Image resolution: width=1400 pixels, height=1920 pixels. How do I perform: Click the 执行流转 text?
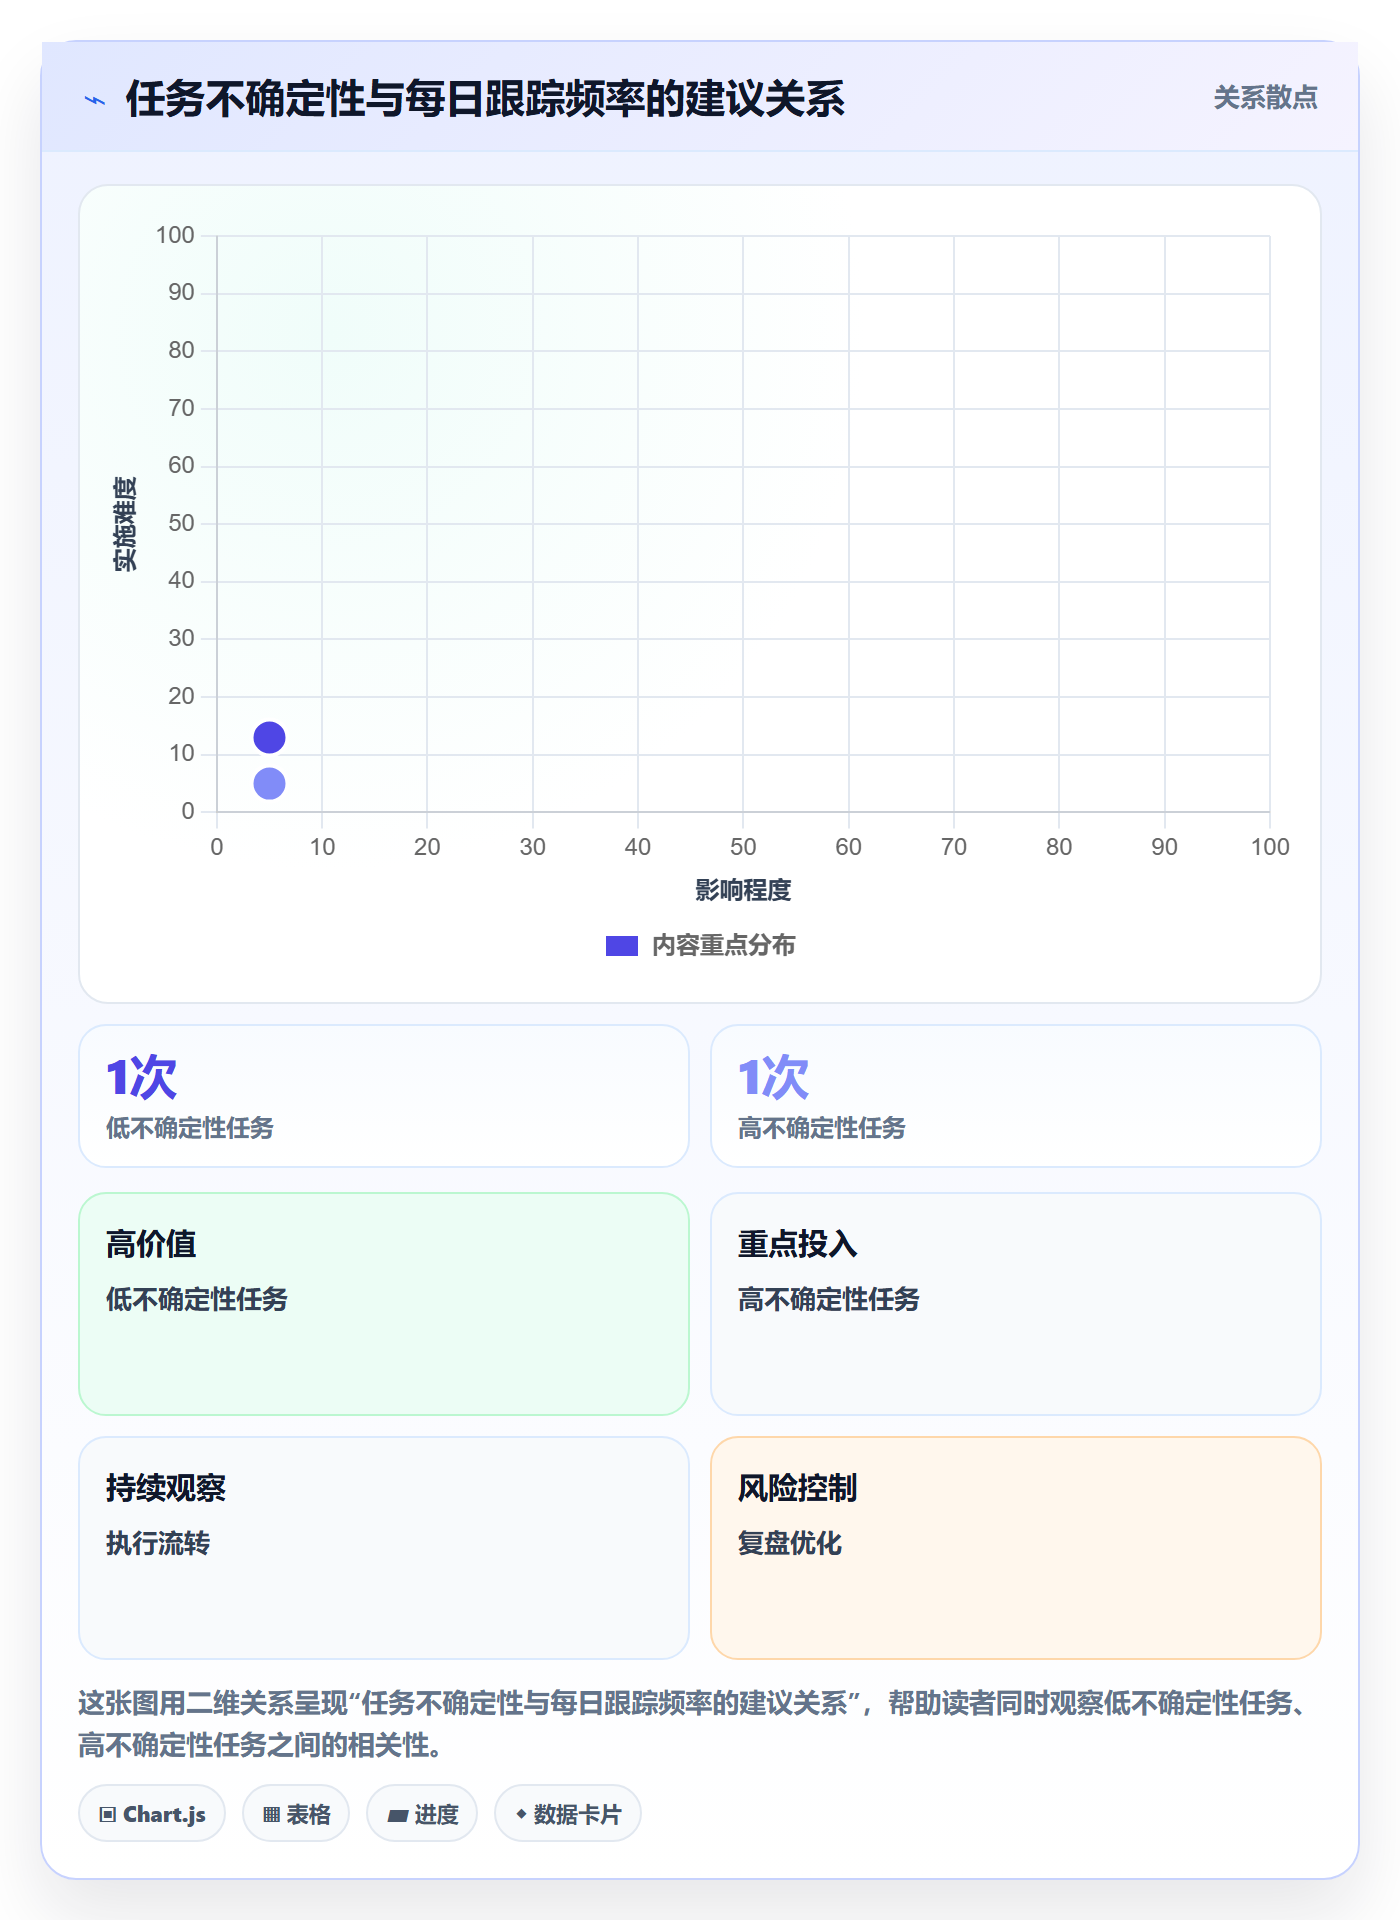tap(158, 1543)
